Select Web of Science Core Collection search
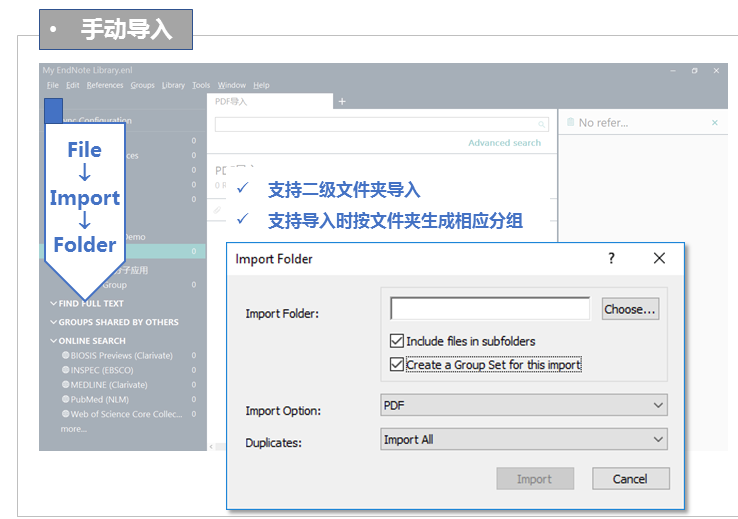 click(126, 414)
